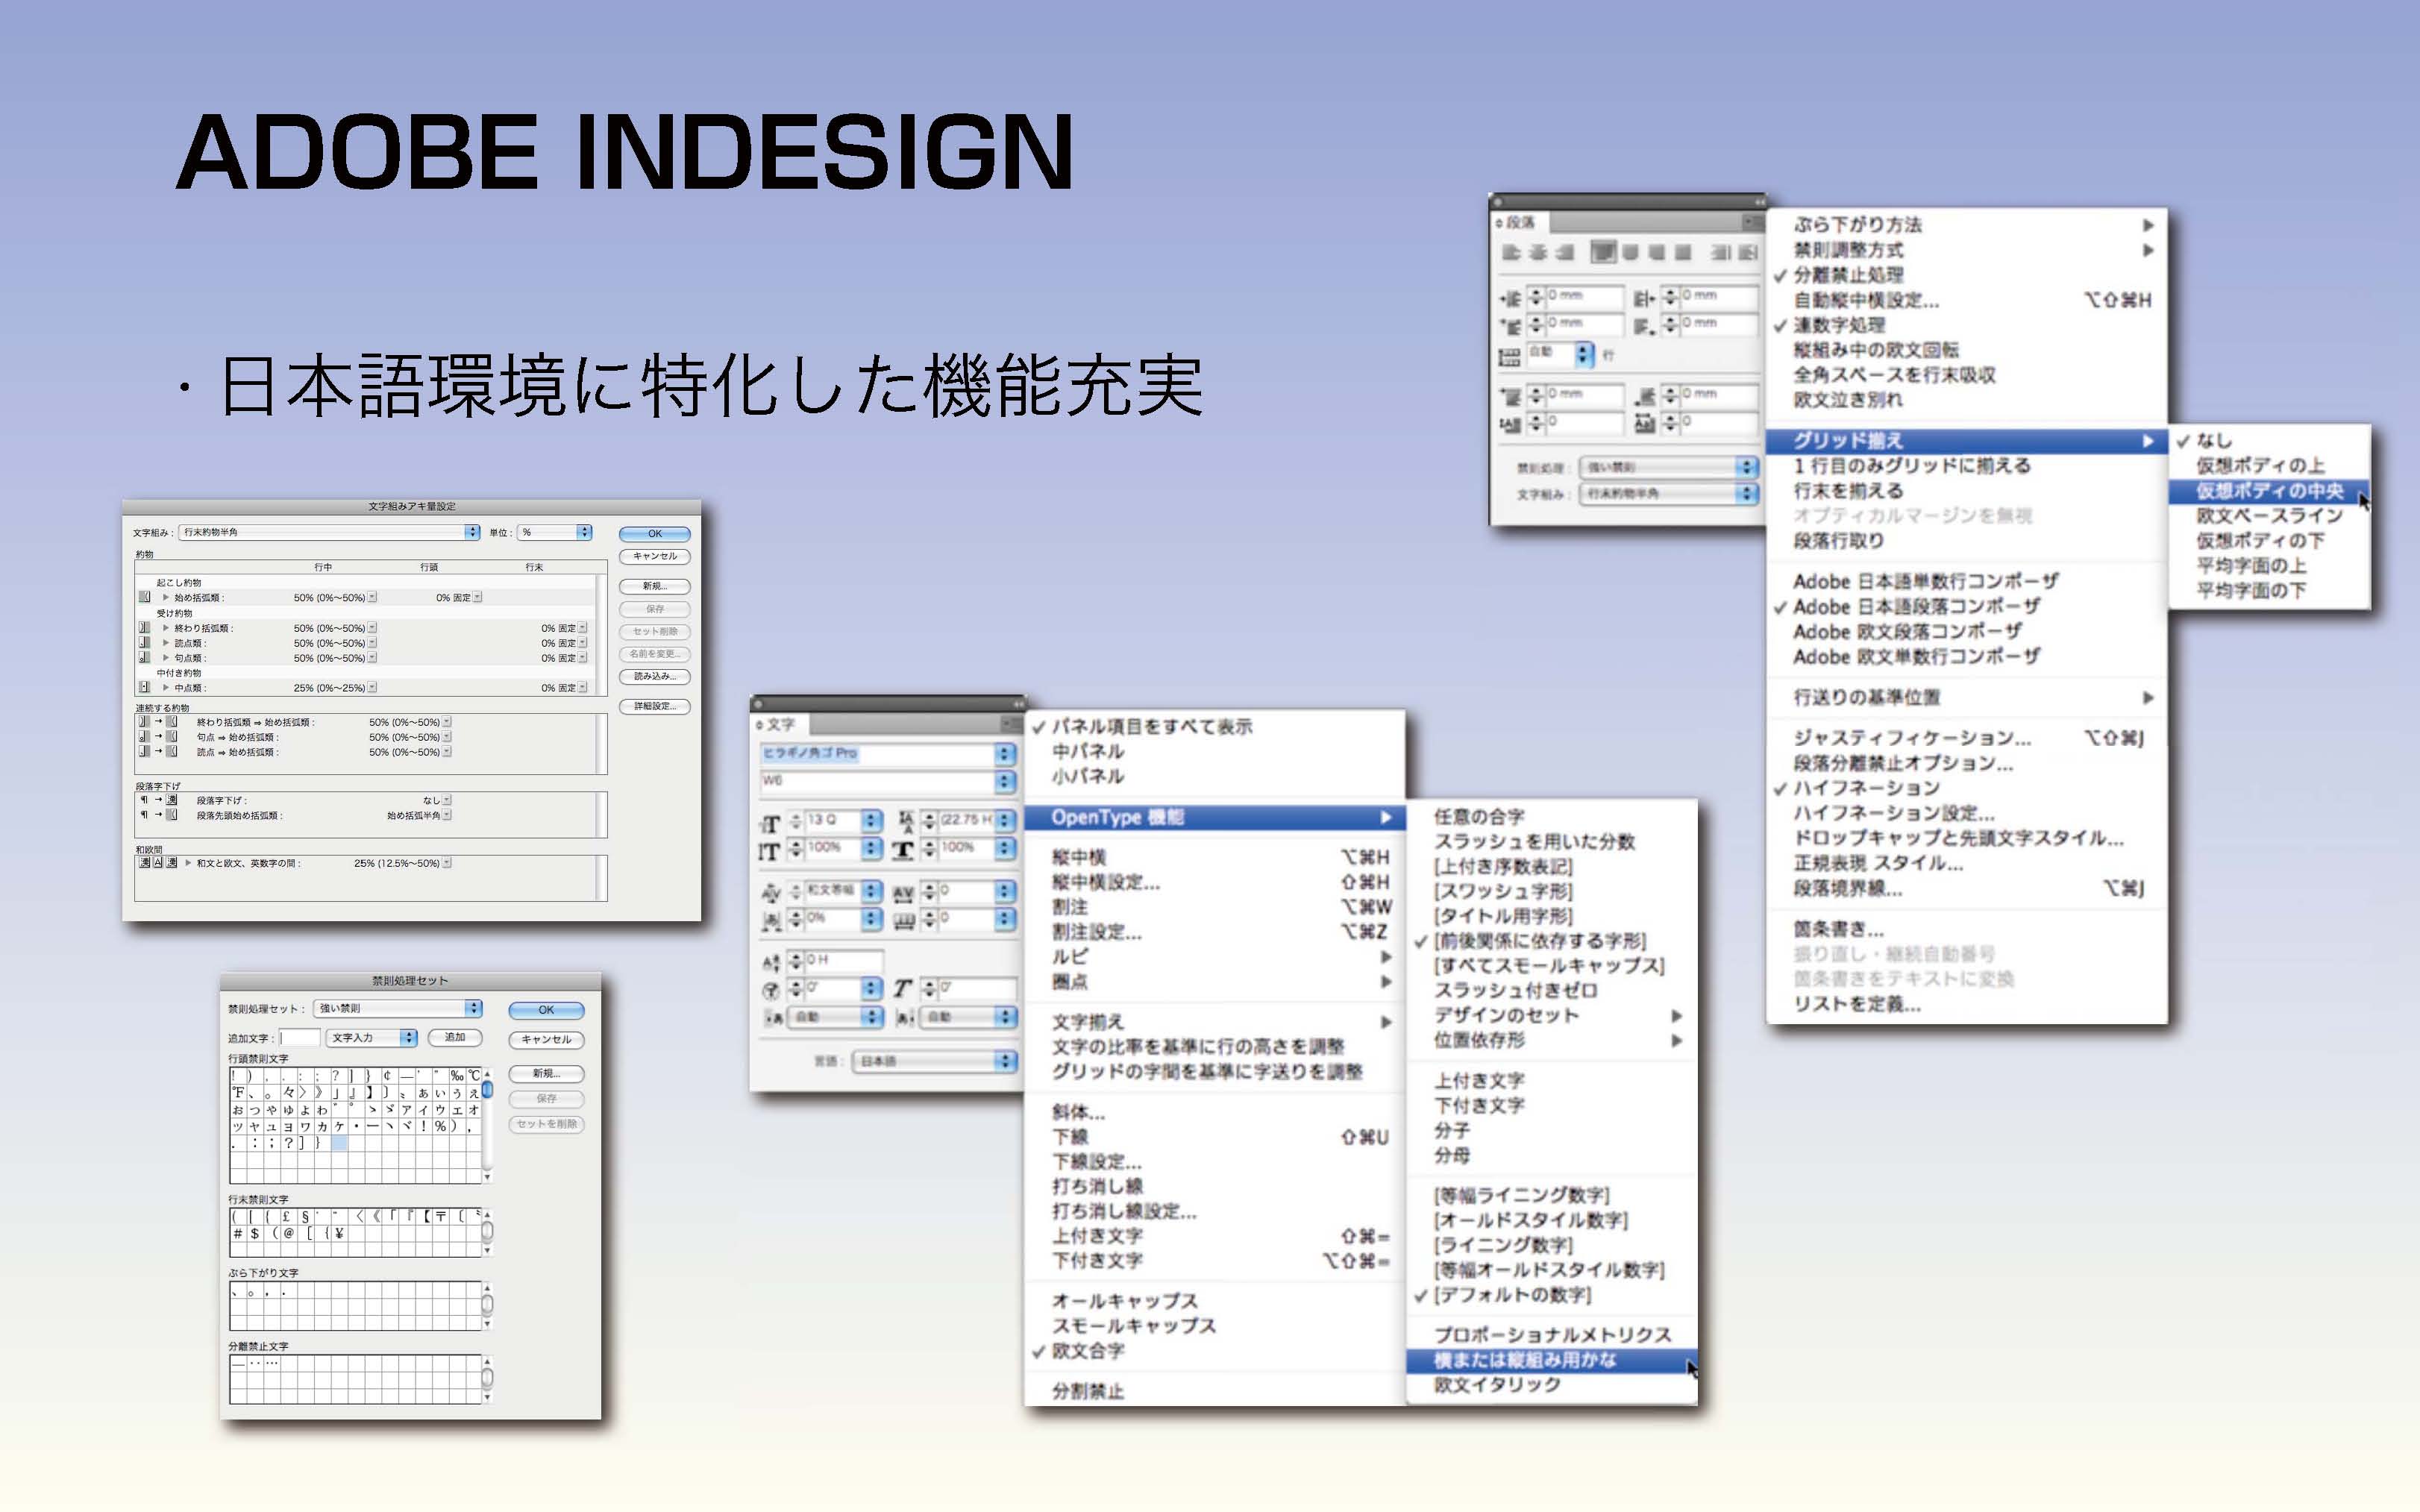Open the ぶら下がり方法 submenu

[x=1967, y=225]
